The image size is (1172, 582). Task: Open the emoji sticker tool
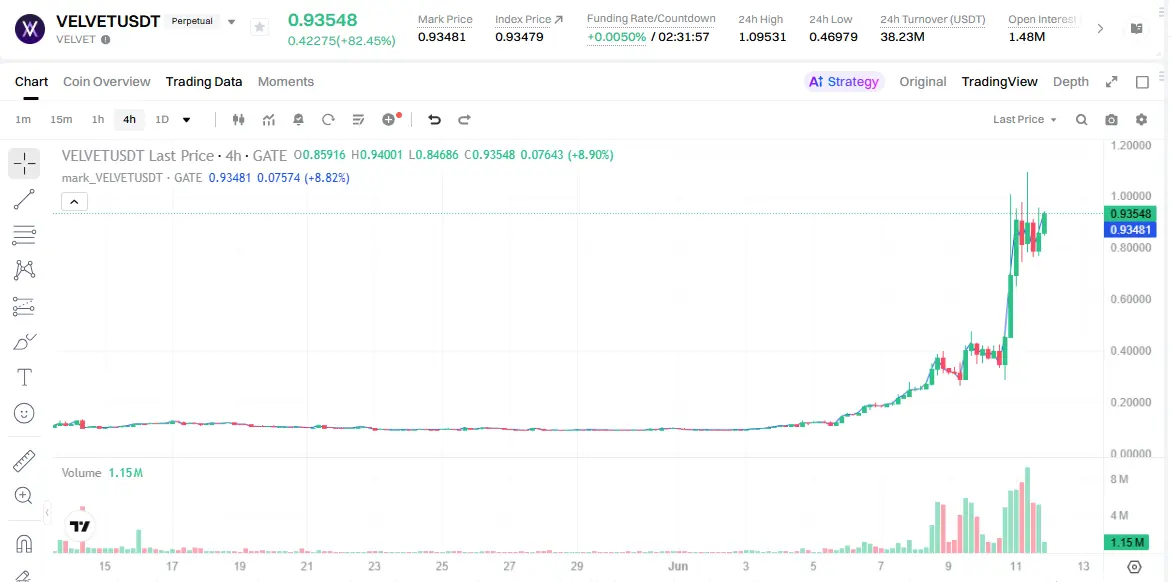[x=24, y=413]
